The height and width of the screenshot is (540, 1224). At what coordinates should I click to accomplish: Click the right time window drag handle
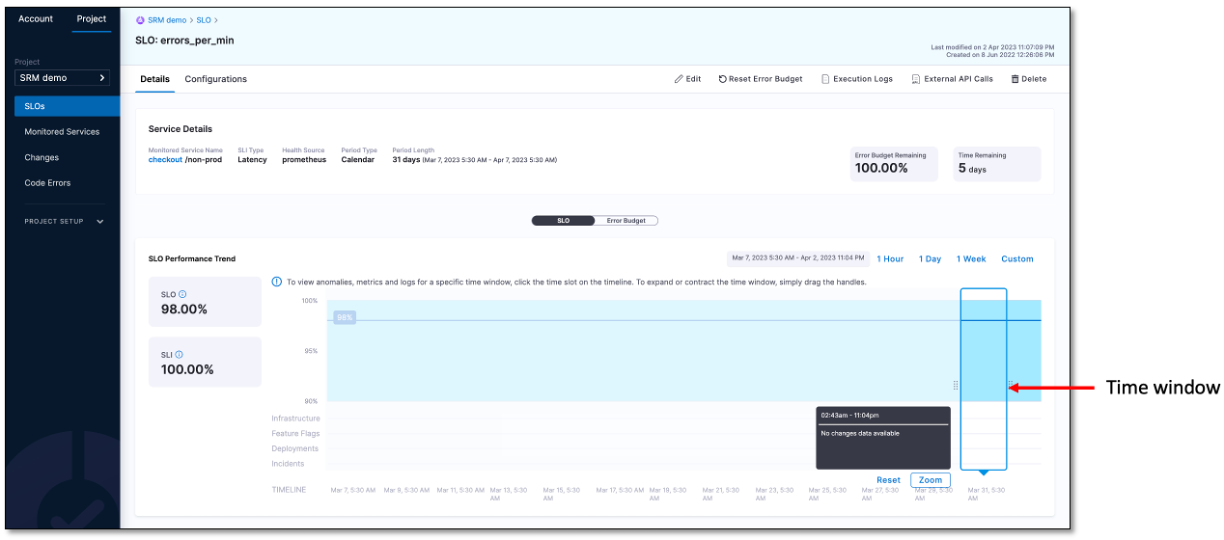tap(1009, 385)
